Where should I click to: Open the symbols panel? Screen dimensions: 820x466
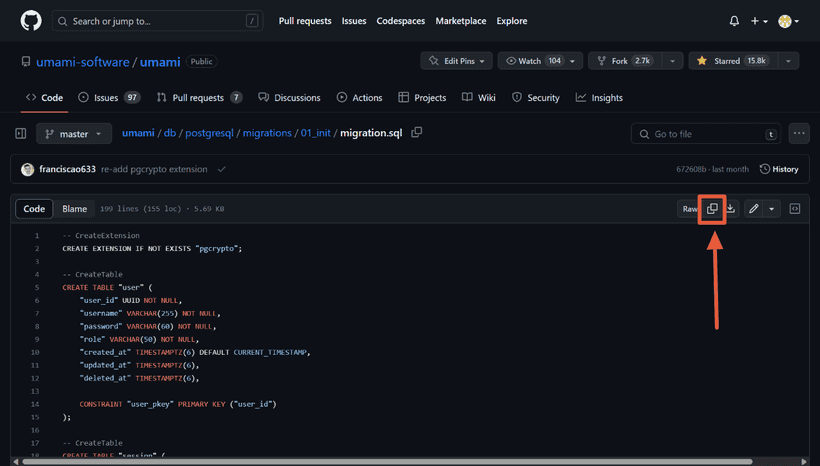(x=795, y=209)
